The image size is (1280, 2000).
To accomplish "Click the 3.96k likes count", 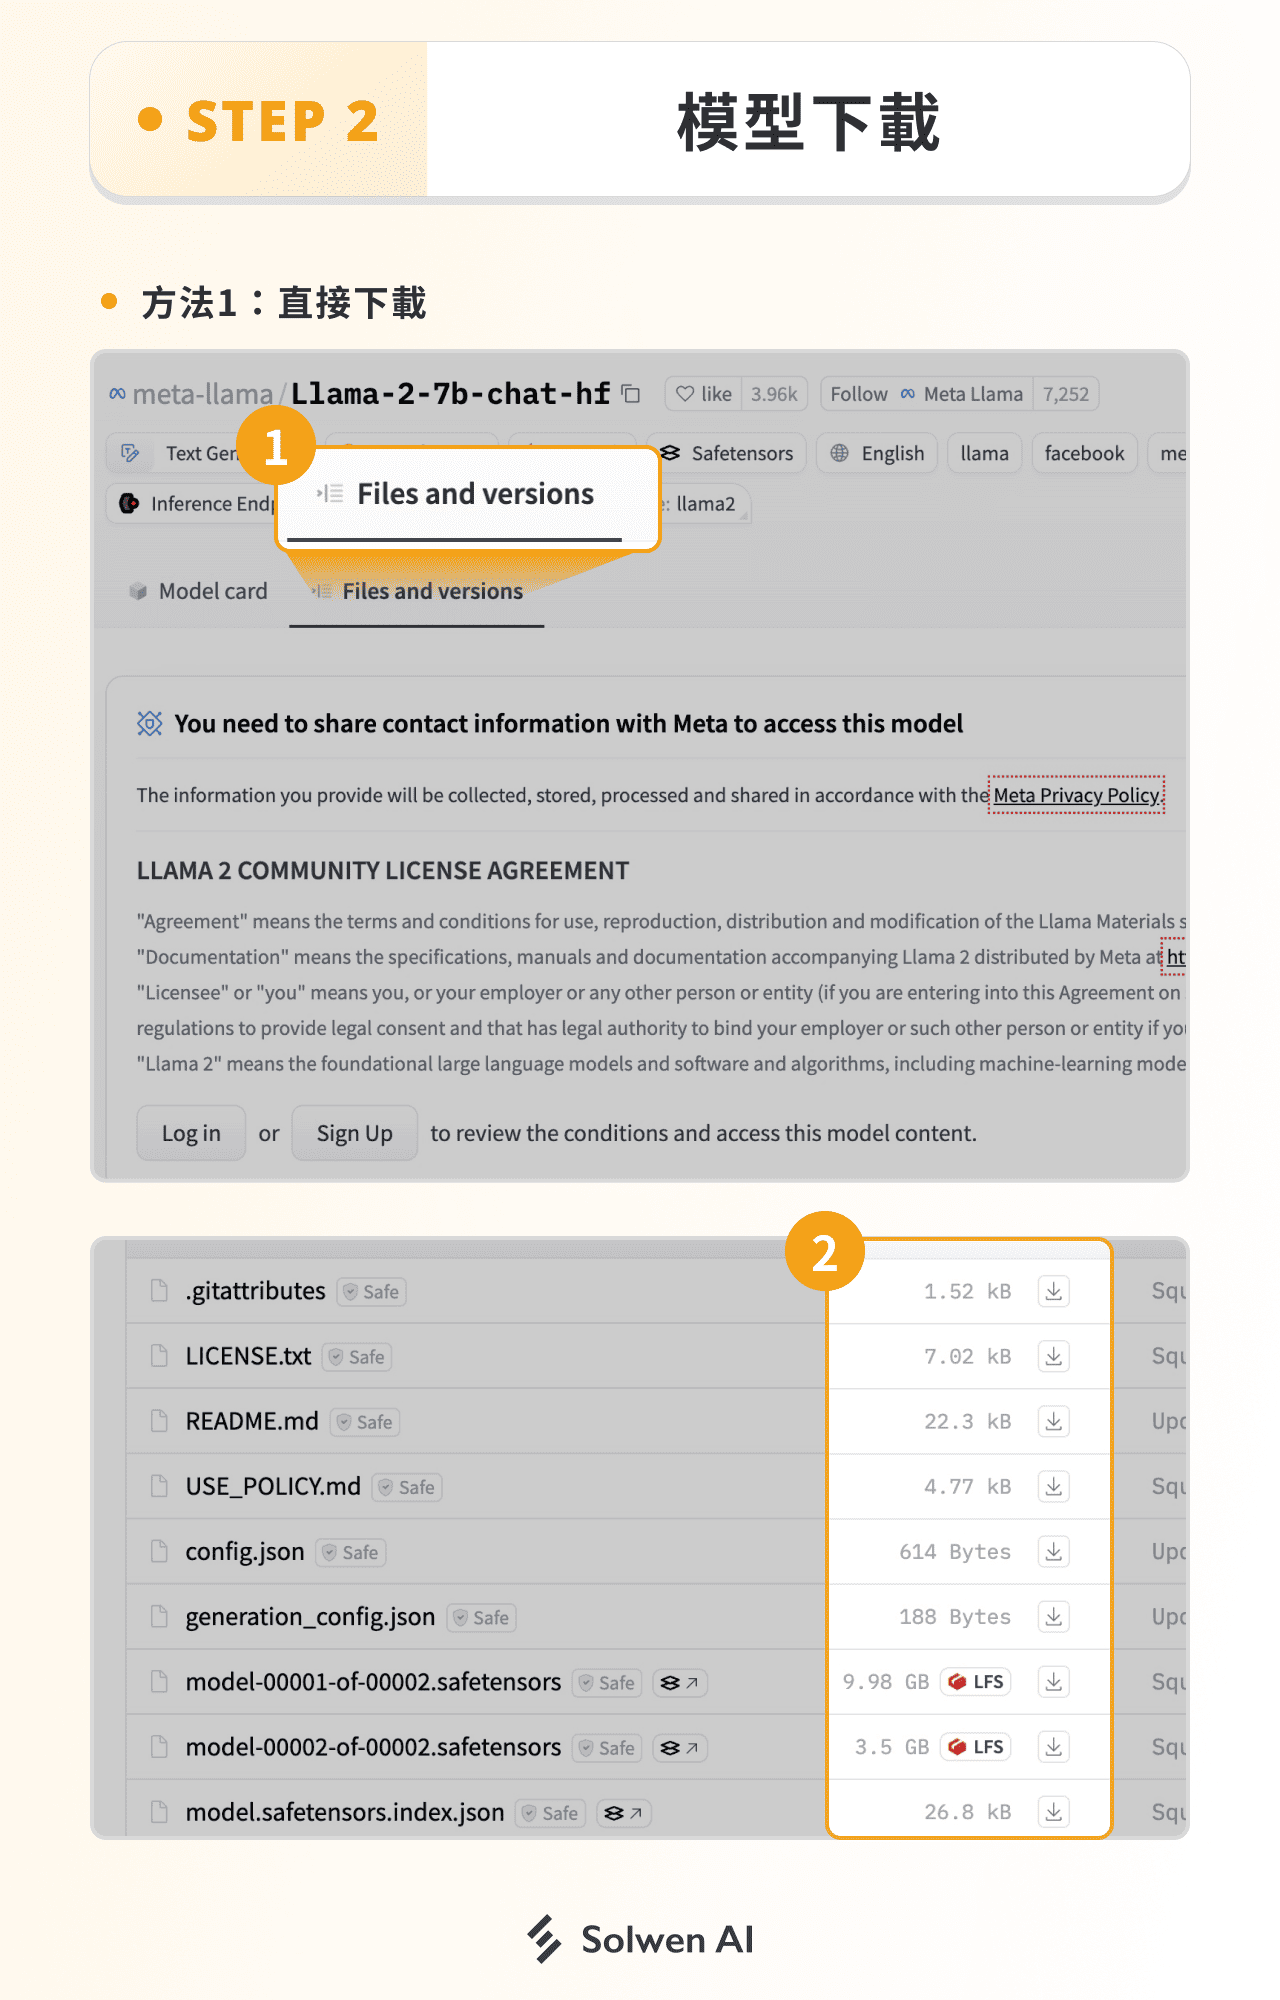I will (x=774, y=394).
